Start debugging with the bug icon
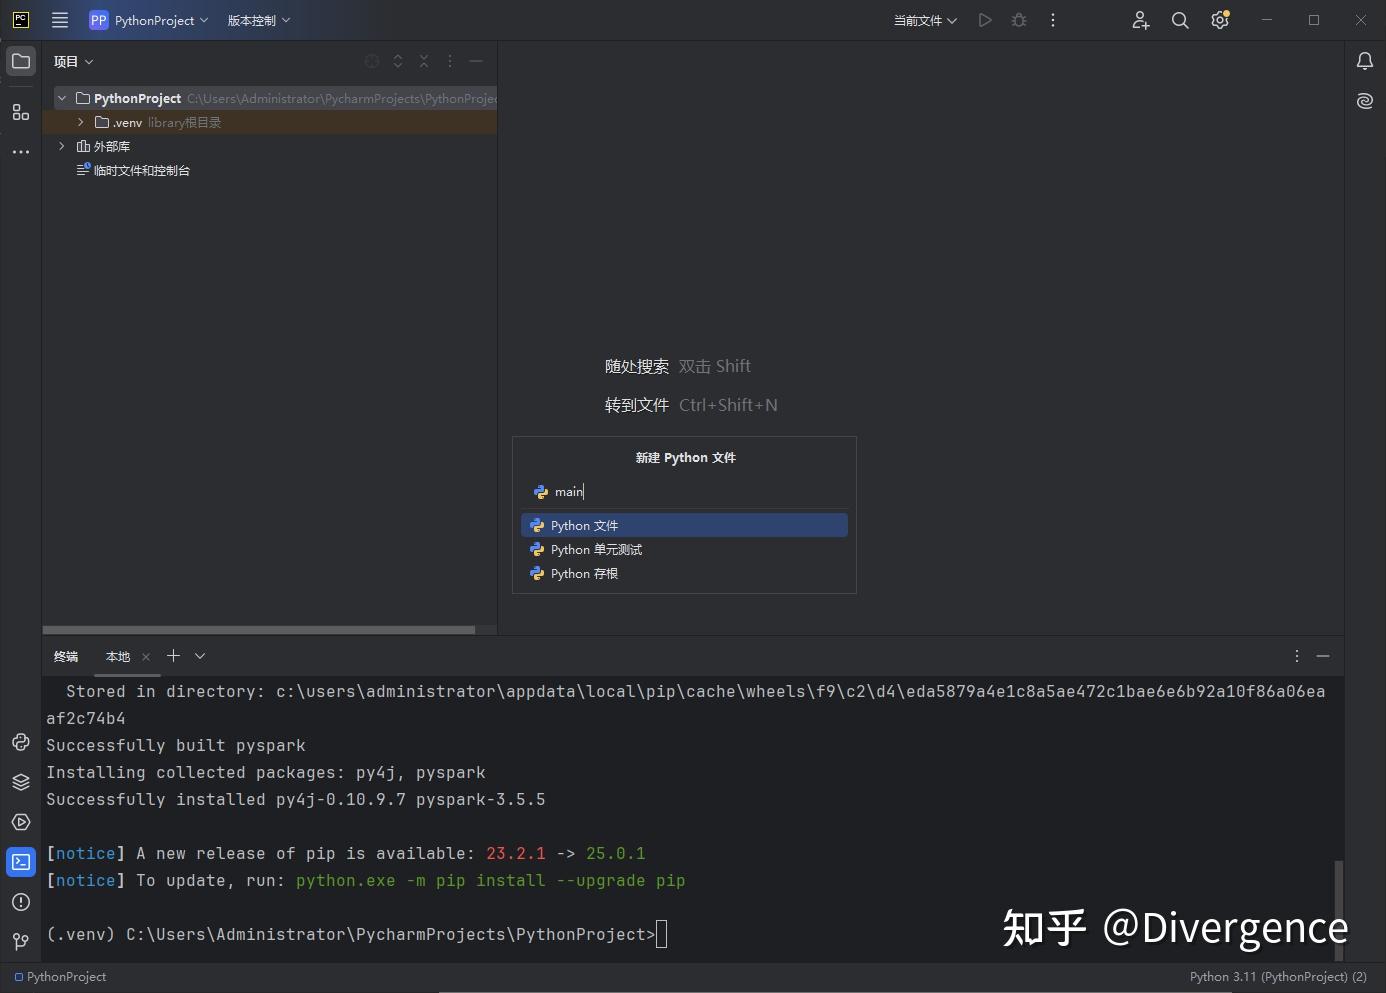Viewport: 1386px width, 993px height. pos(1019,20)
